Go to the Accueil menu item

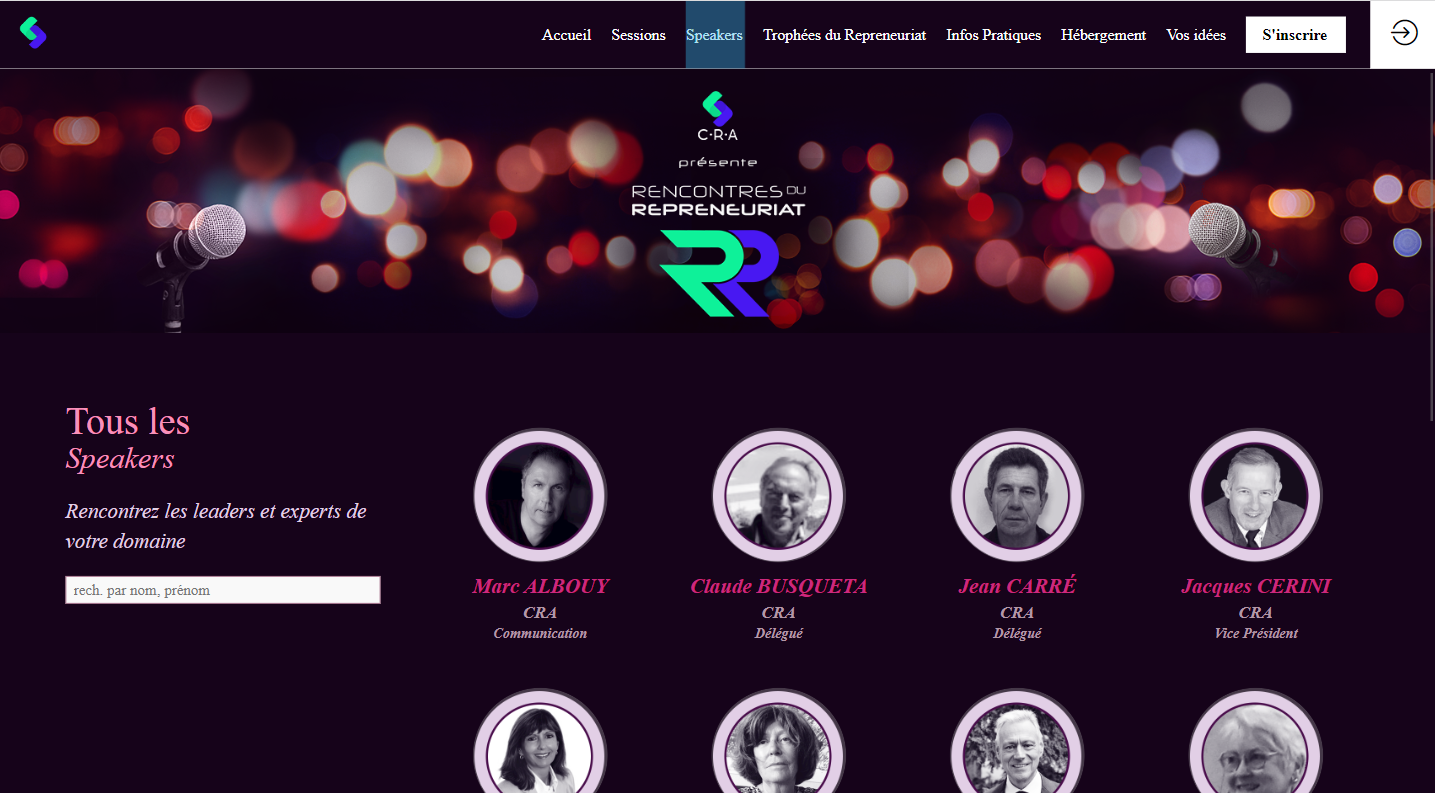(566, 35)
